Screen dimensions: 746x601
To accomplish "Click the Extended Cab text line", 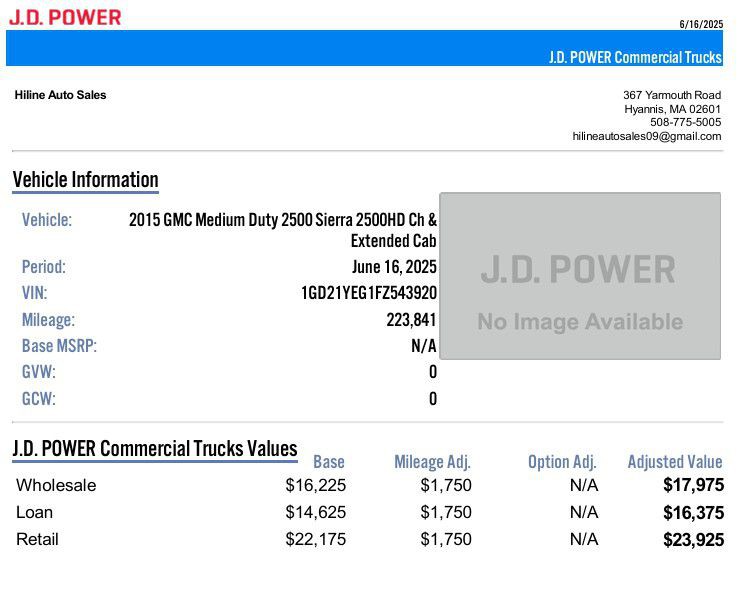I will click(393, 241).
